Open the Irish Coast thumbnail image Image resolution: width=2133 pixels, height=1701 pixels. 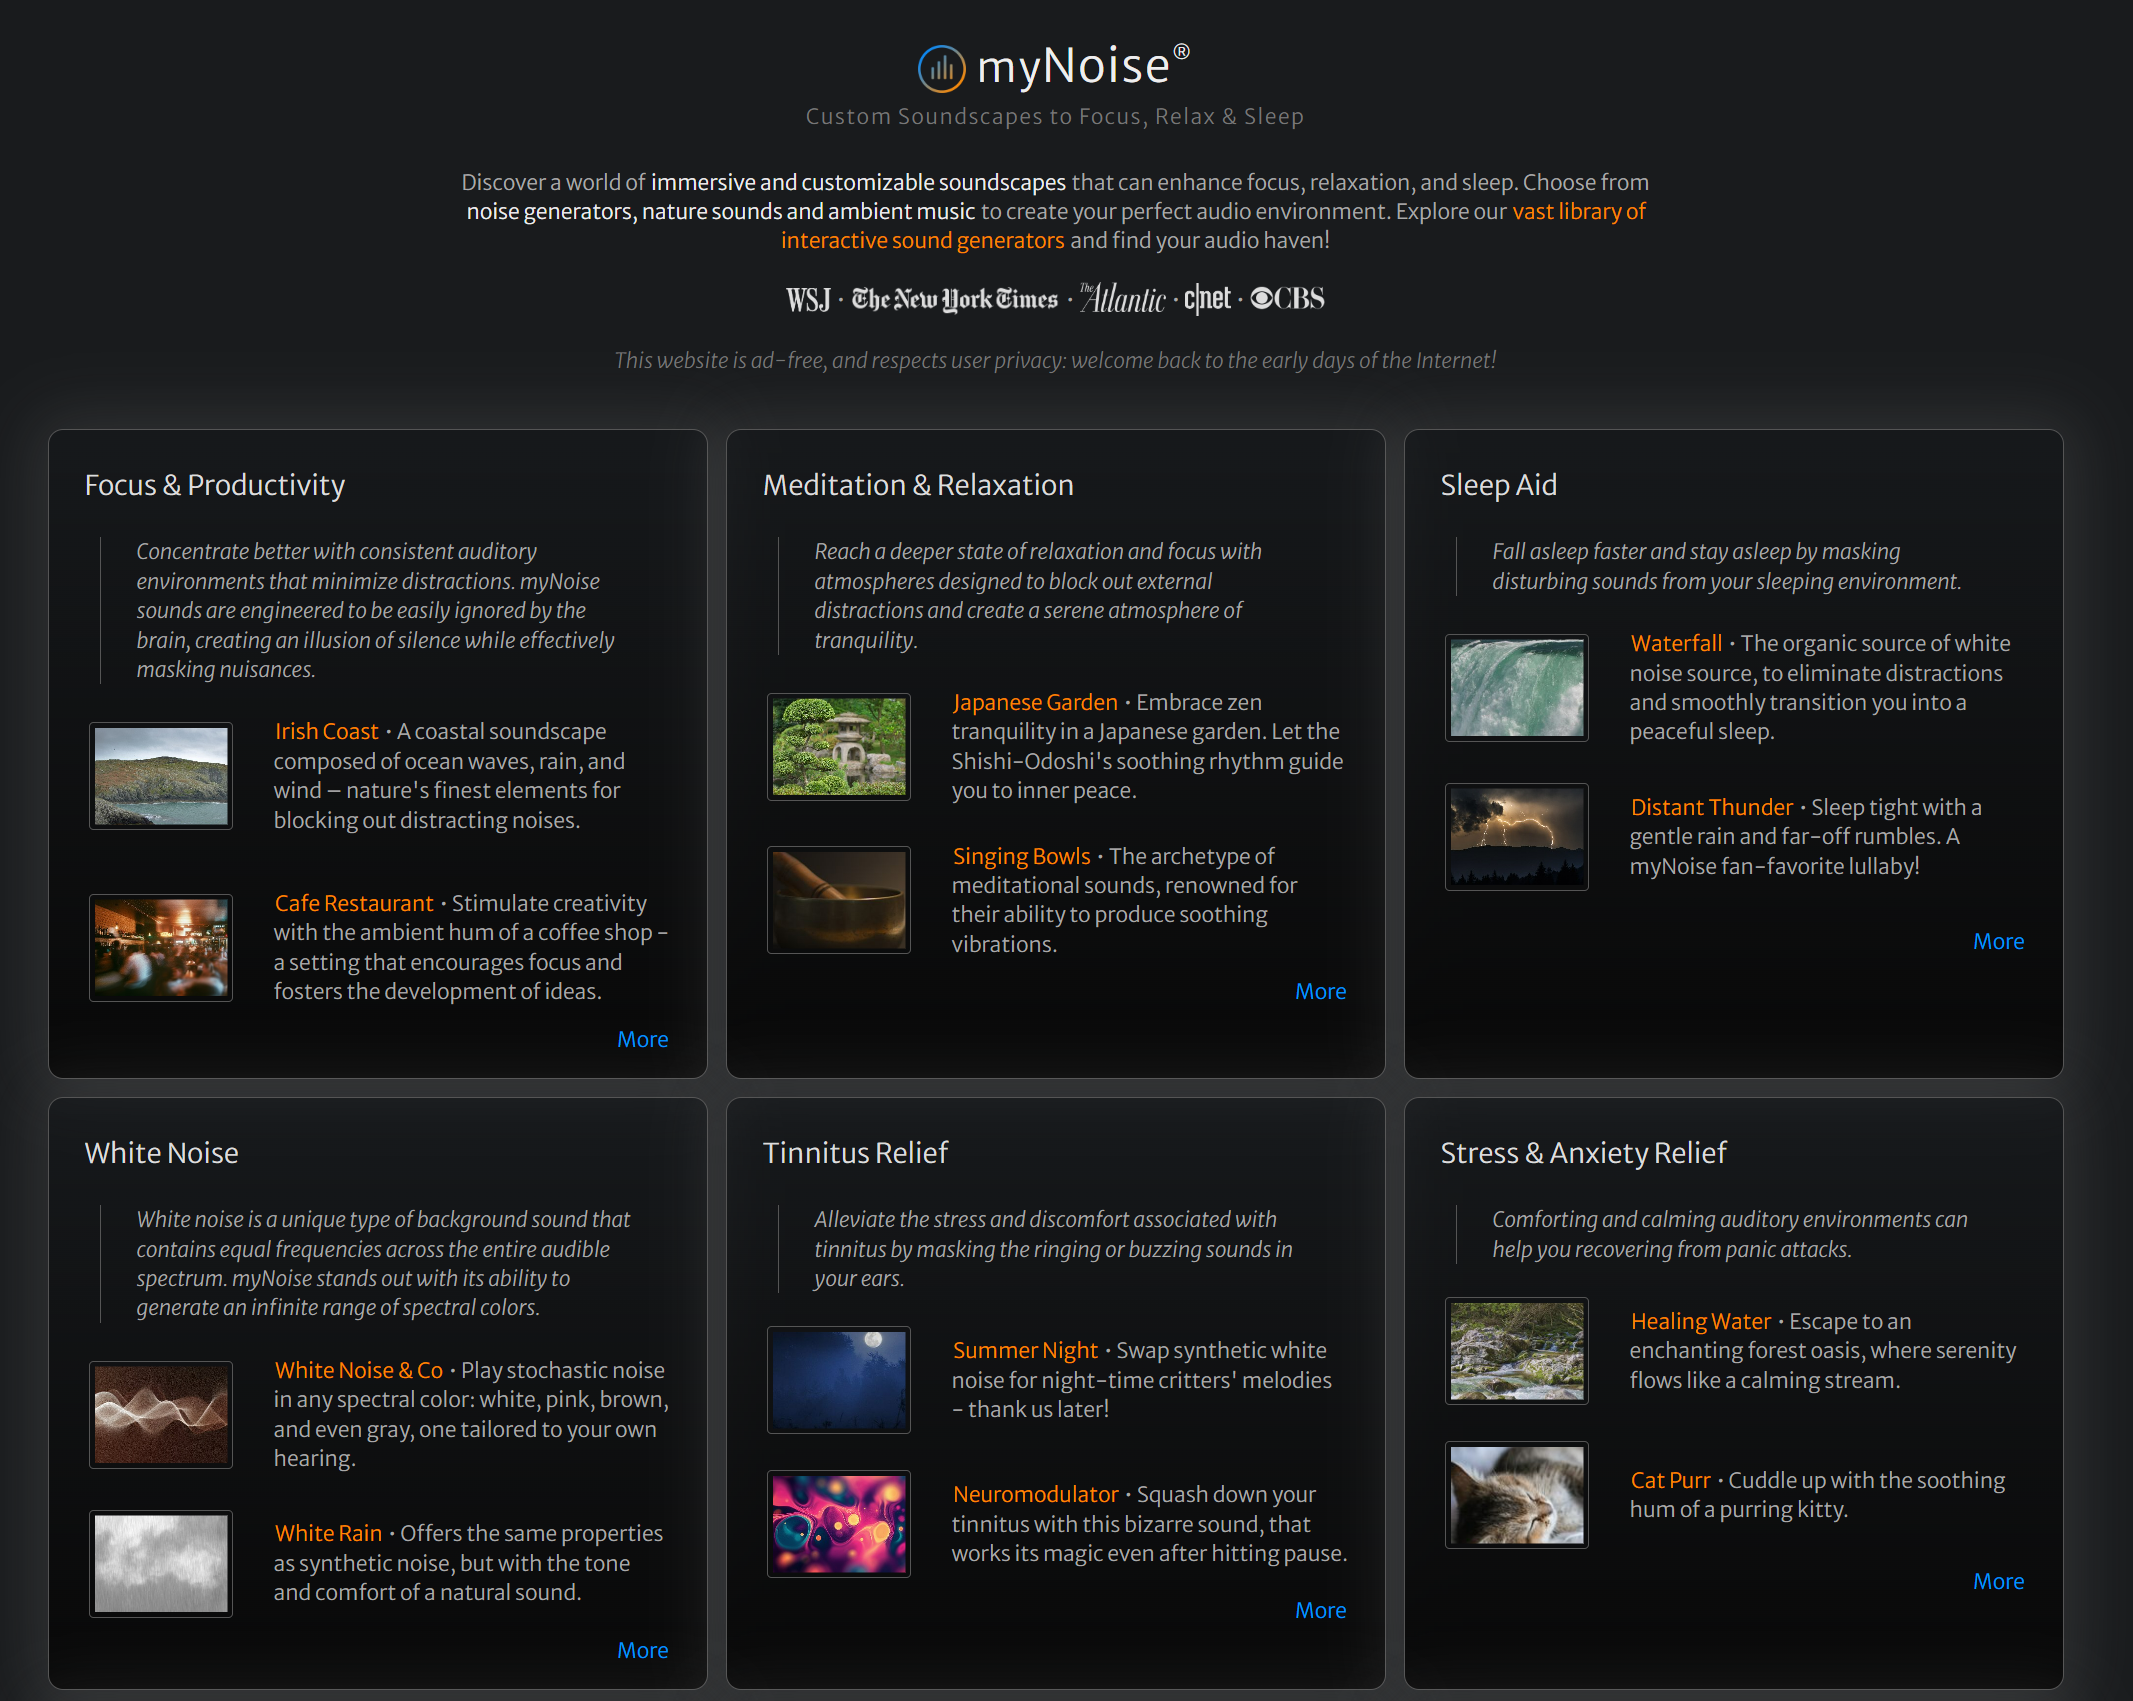[161, 776]
